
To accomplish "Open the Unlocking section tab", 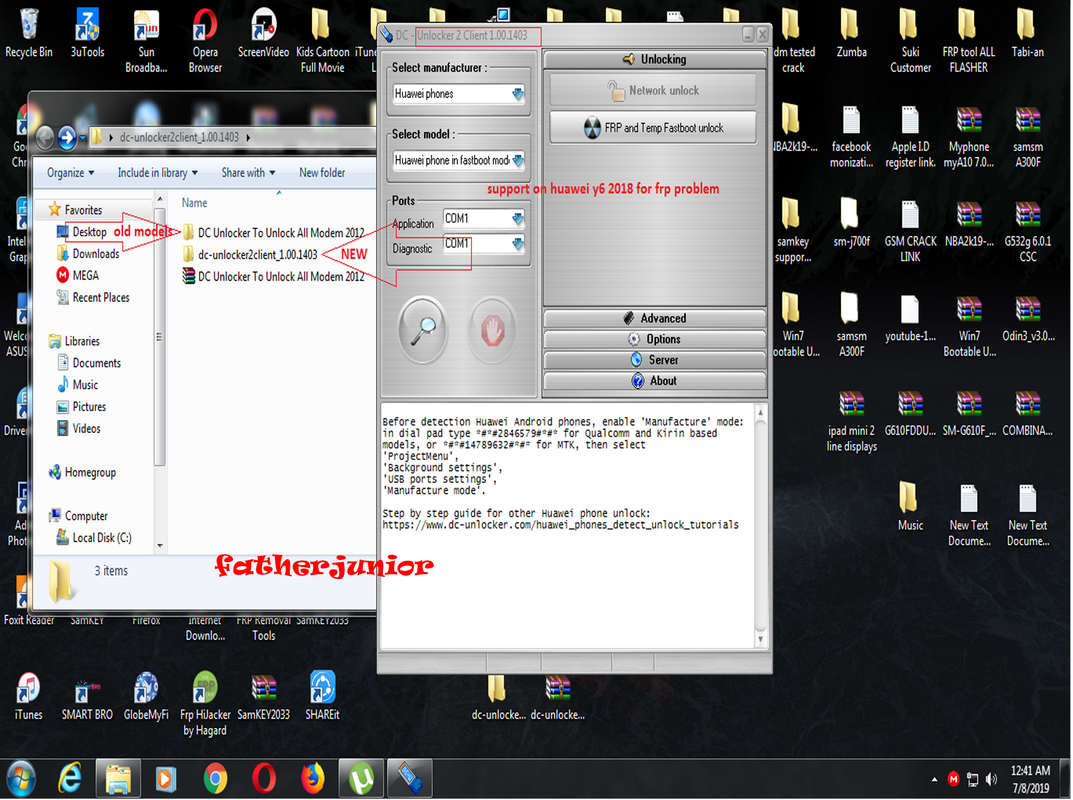I will tap(655, 59).
